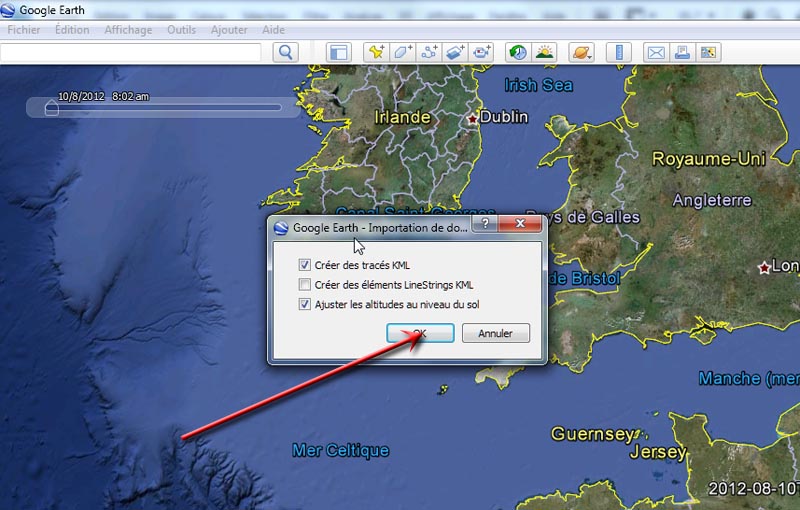This screenshot has width=800, height=510.
Task: Click the Guernsey map label
Action: click(x=593, y=434)
